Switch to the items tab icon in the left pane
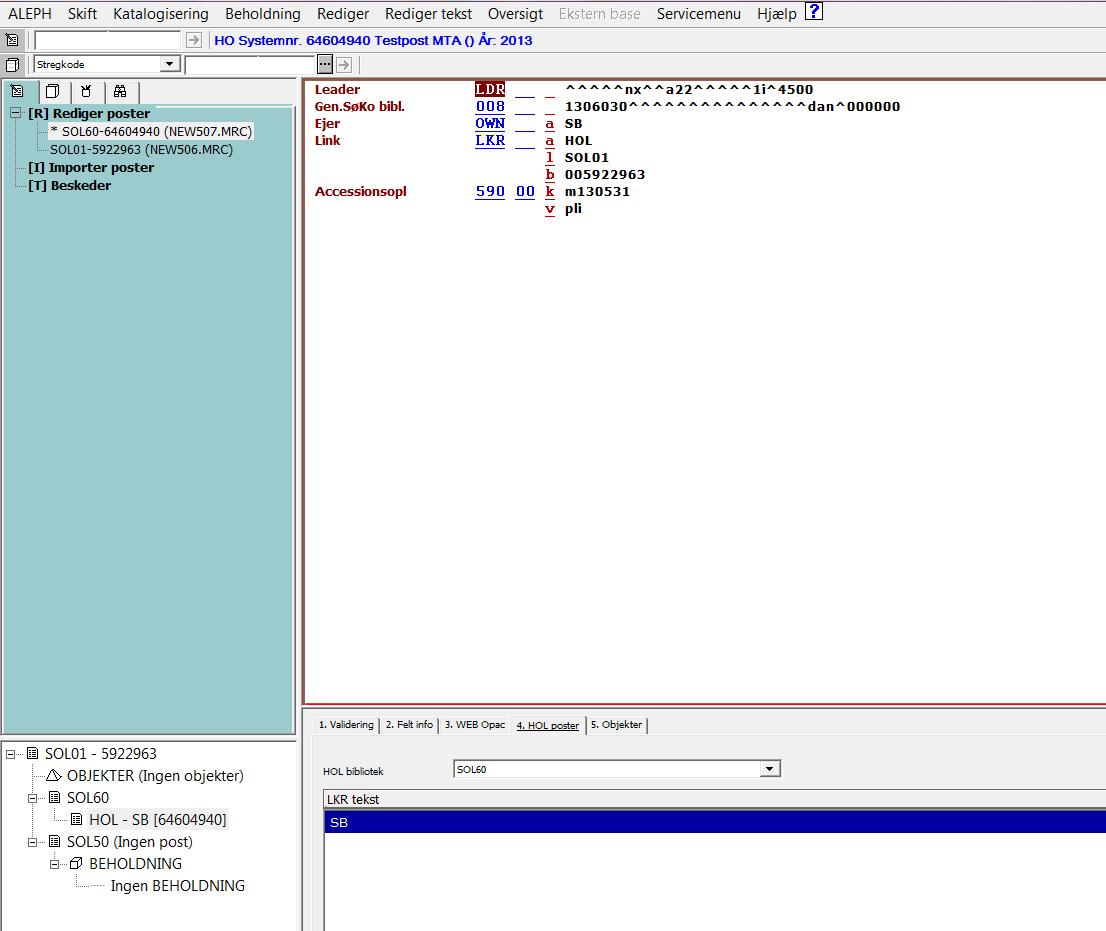The width and height of the screenshot is (1106, 931). point(52,91)
